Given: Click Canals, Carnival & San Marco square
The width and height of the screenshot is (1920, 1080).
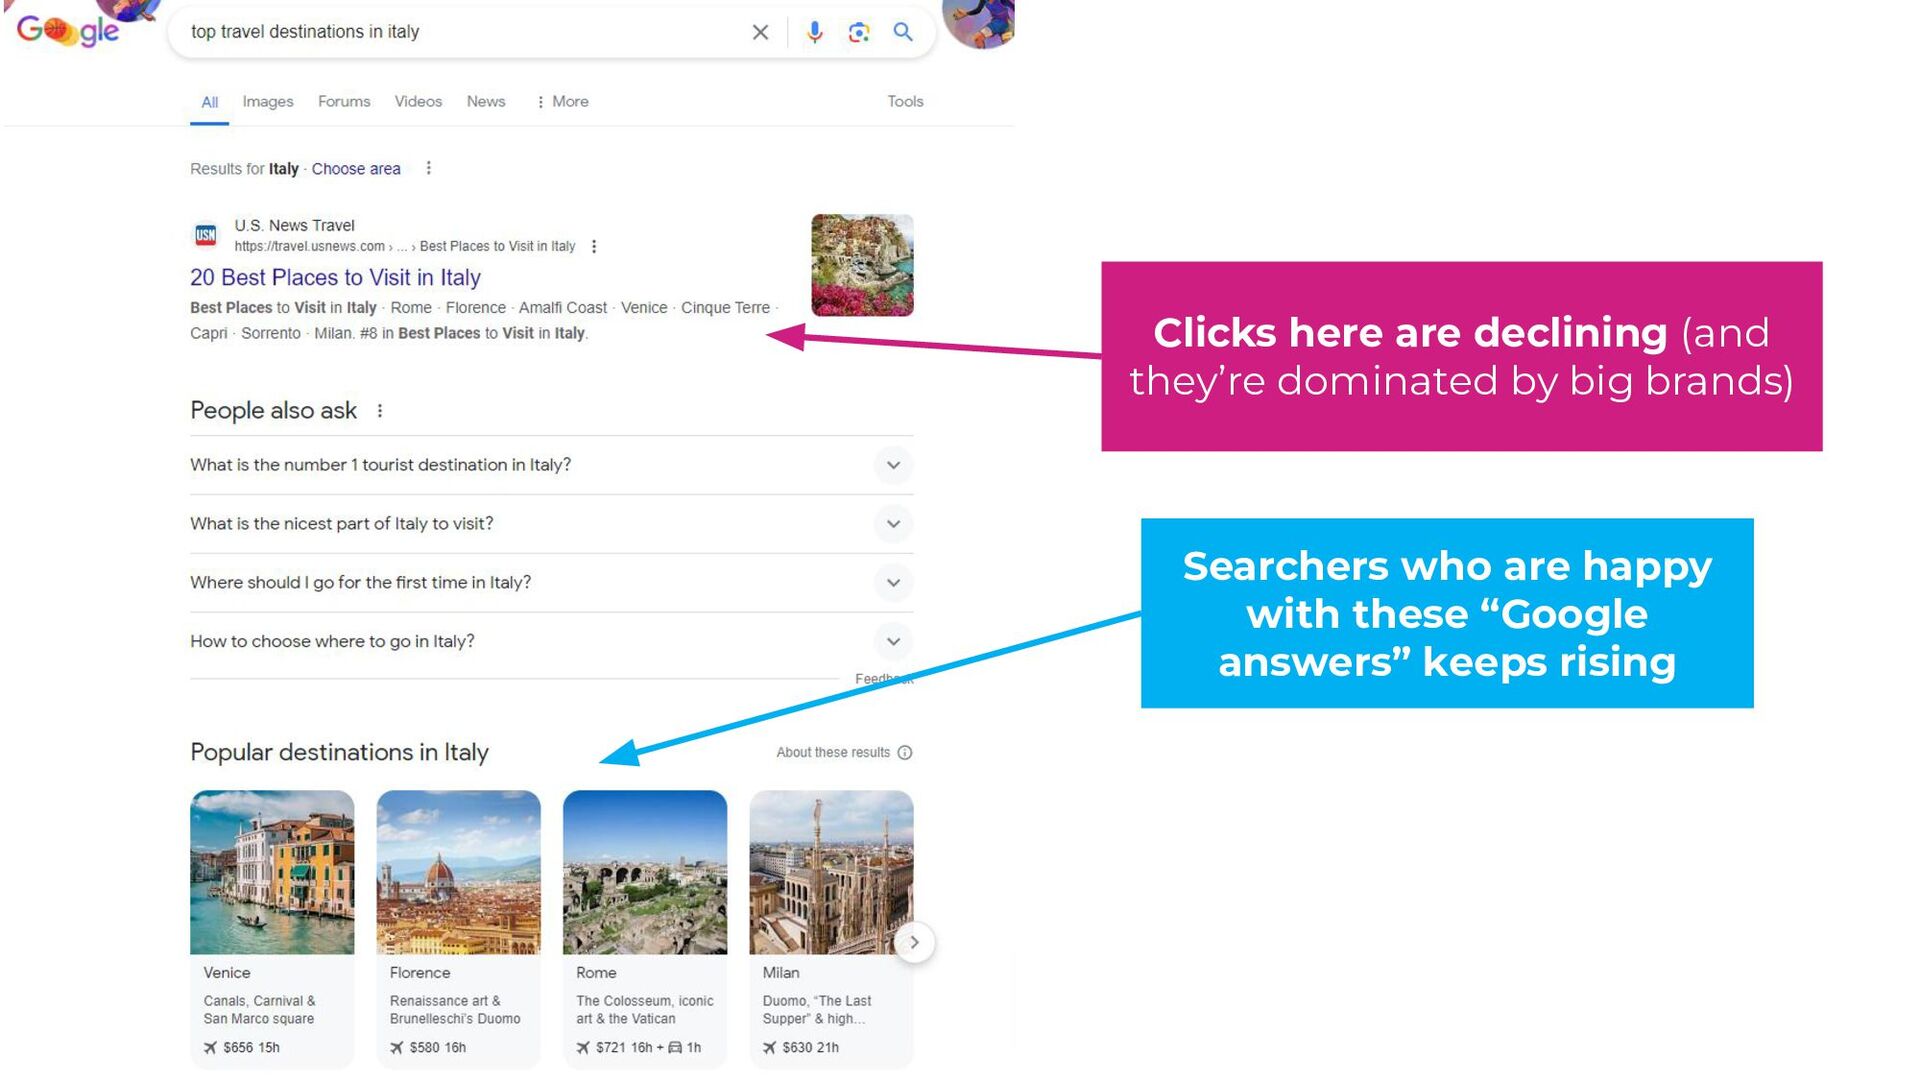Looking at the screenshot, I should tap(259, 1010).
